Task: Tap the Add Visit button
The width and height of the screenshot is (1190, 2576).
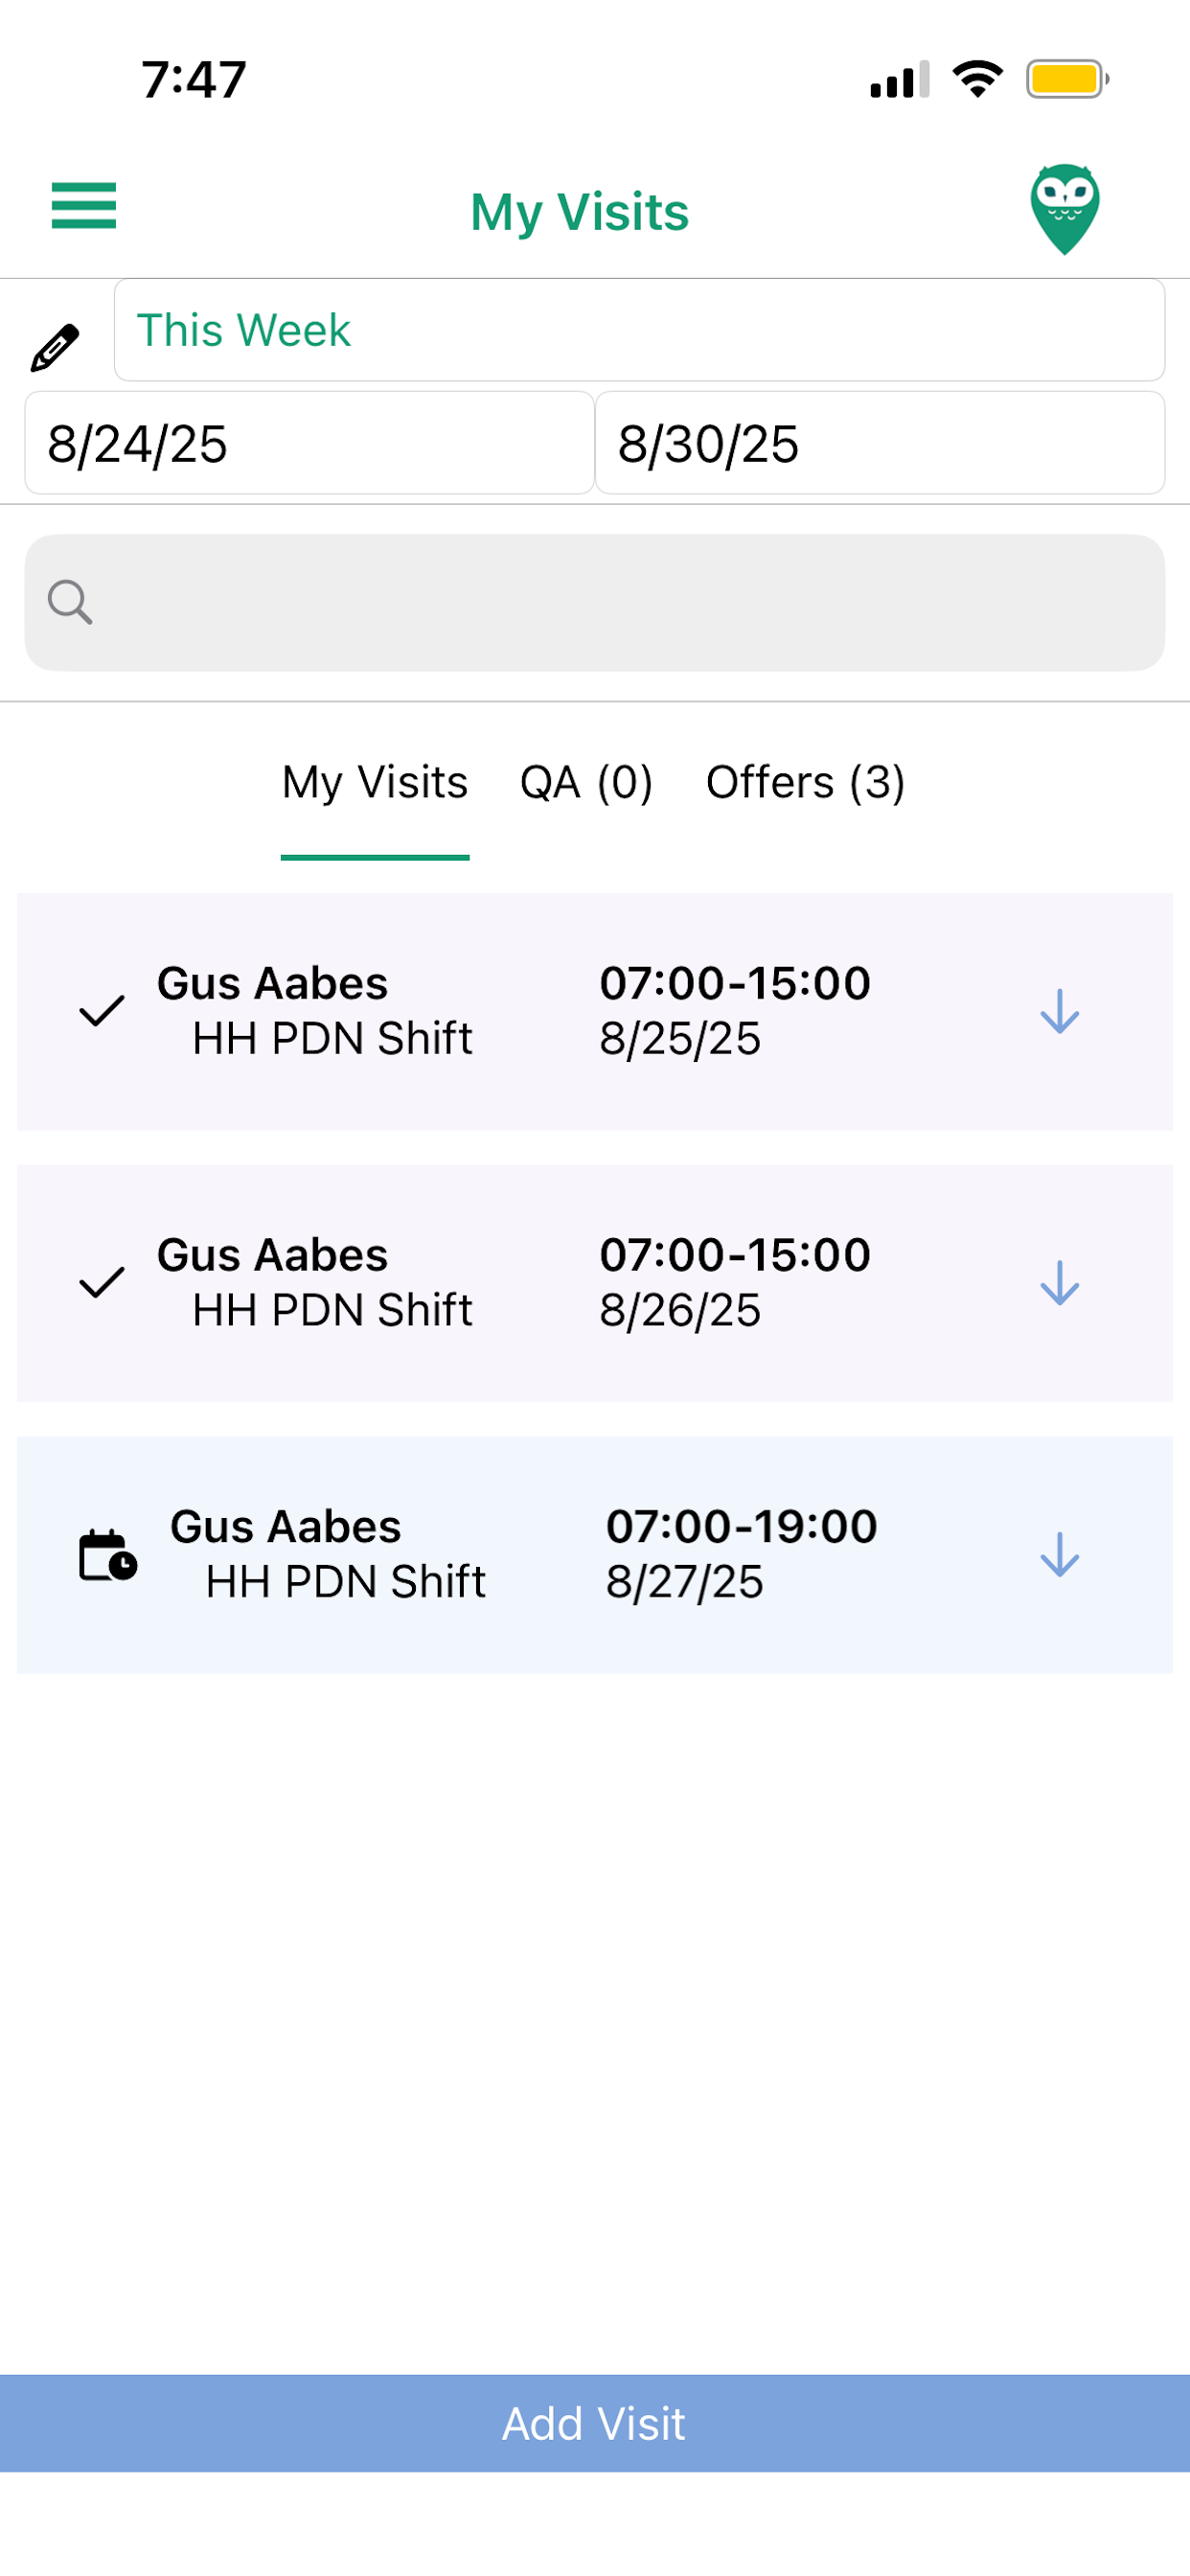Action: pyautogui.click(x=595, y=2424)
